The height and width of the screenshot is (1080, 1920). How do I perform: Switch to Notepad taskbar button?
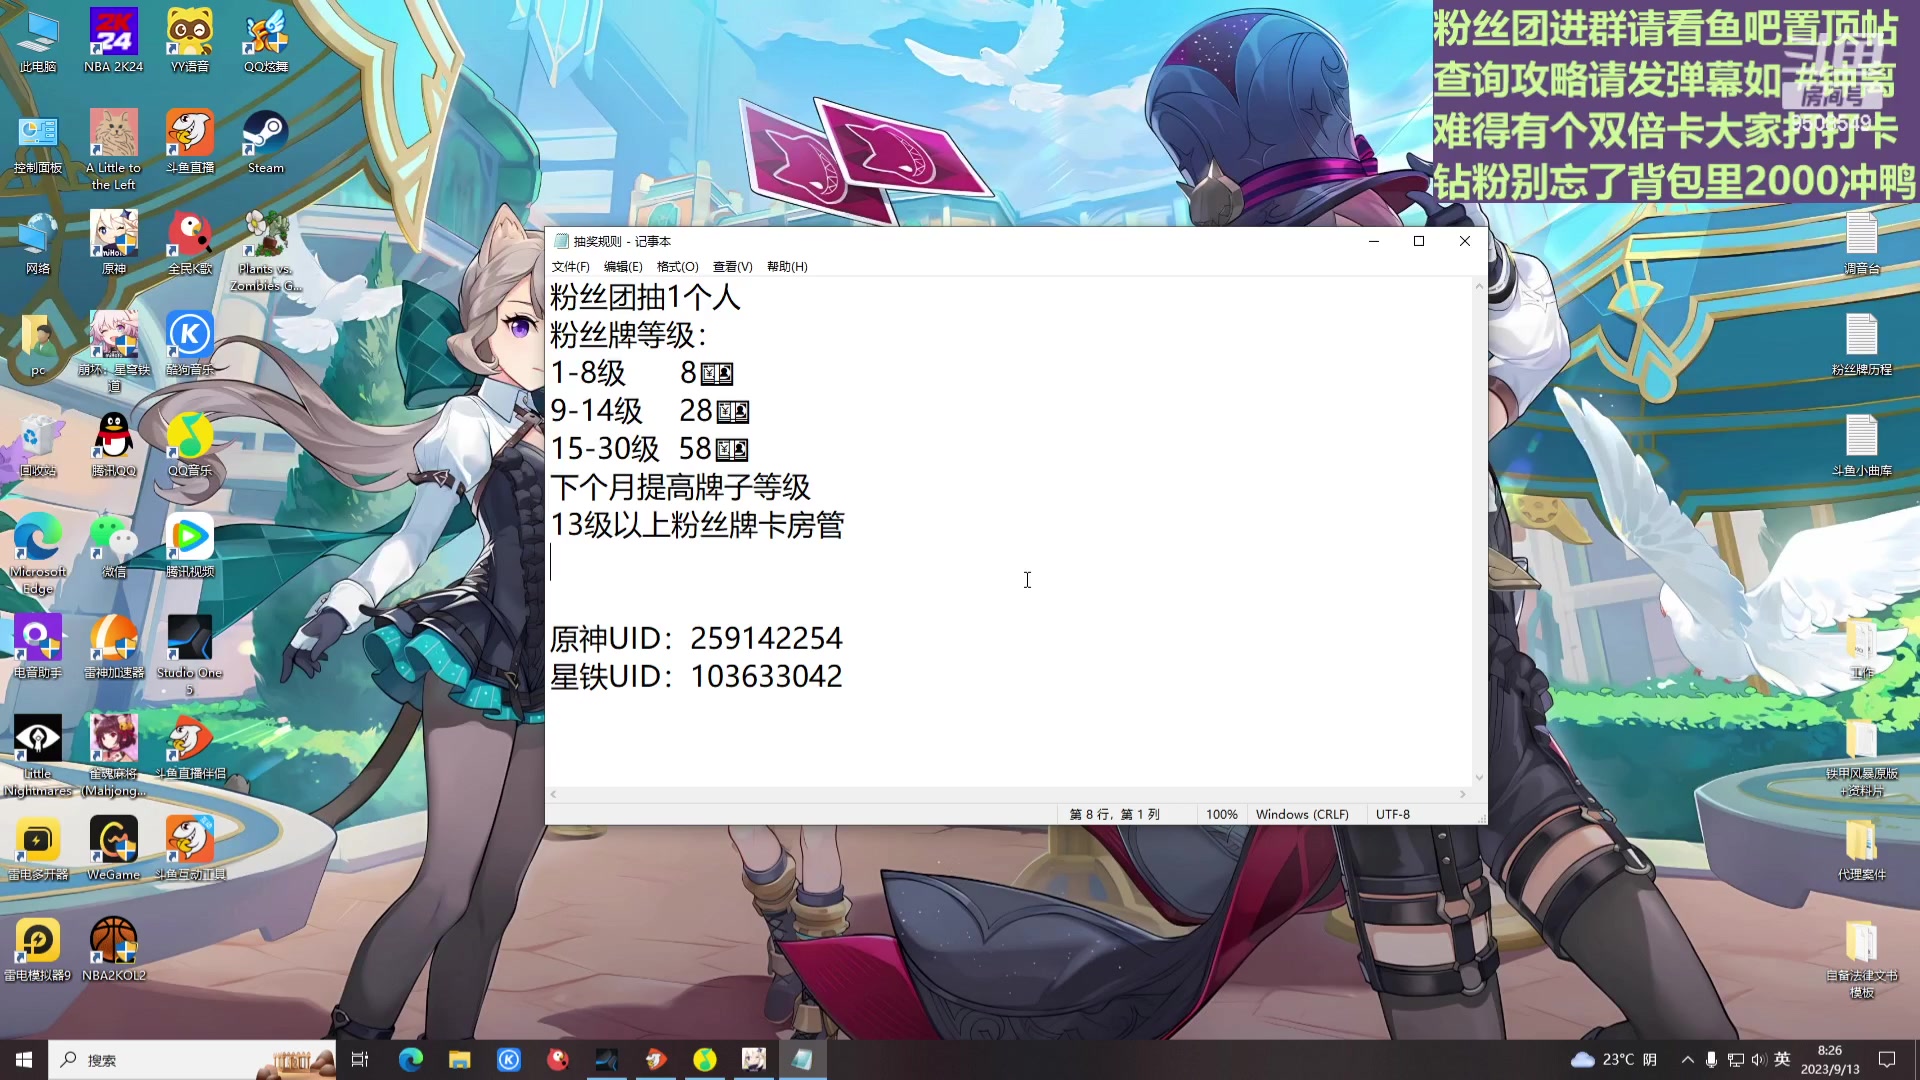click(802, 1060)
